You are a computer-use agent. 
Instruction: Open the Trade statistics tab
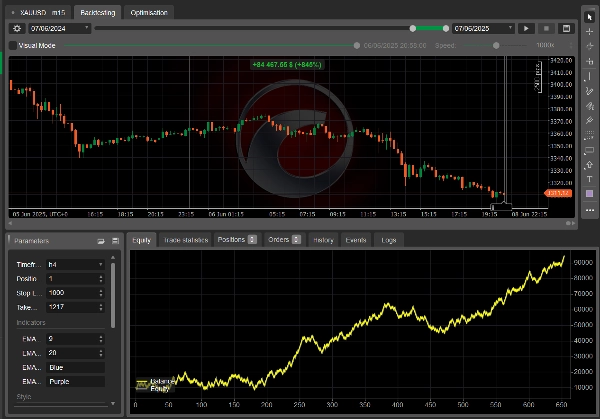tap(185, 240)
